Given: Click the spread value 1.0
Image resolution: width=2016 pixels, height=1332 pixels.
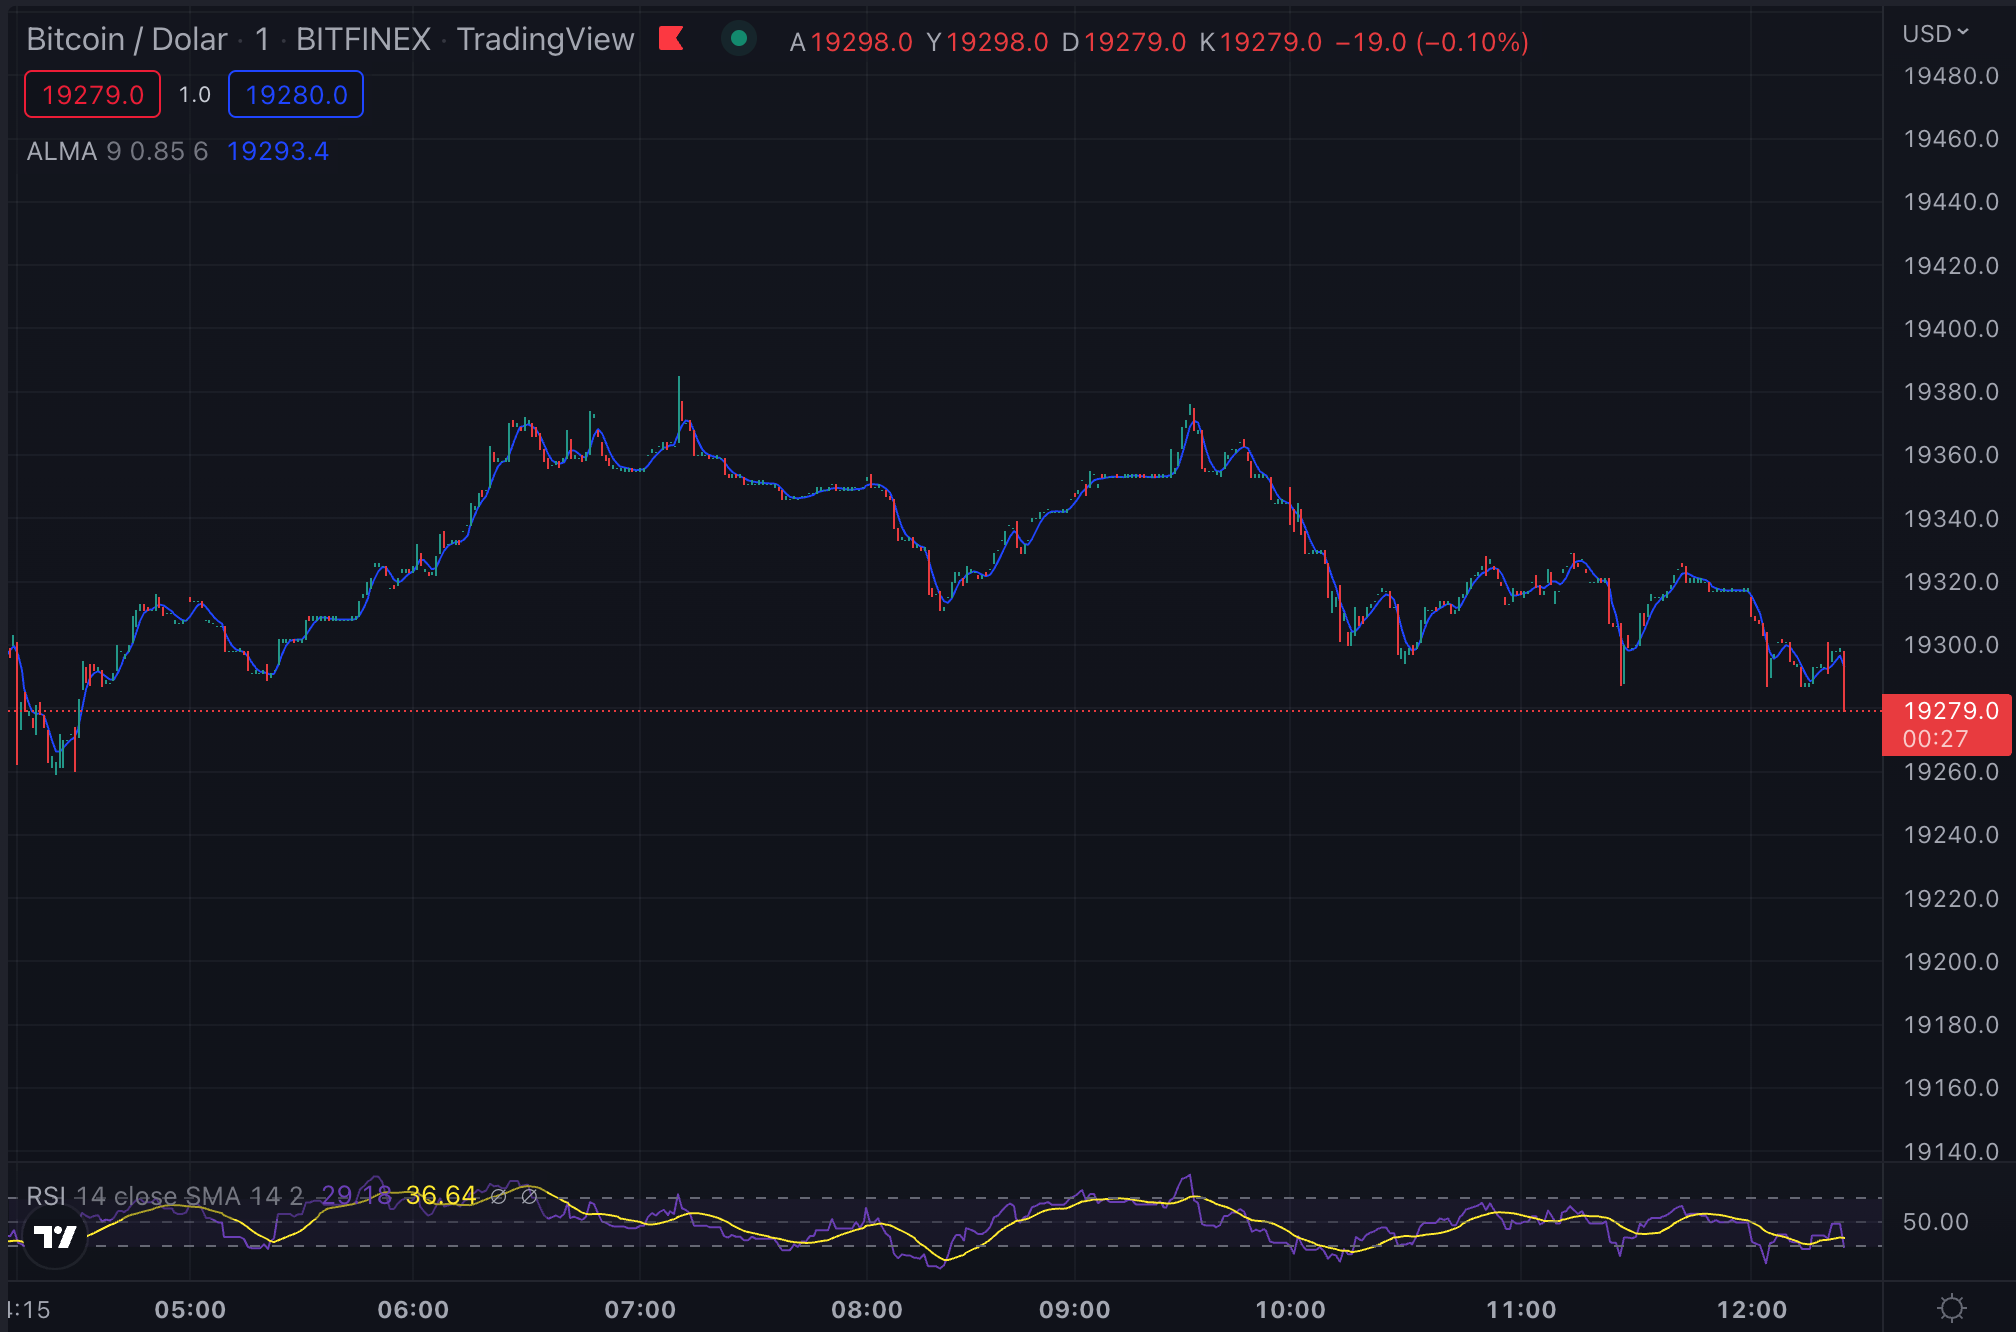Looking at the screenshot, I should (x=195, y=95).
